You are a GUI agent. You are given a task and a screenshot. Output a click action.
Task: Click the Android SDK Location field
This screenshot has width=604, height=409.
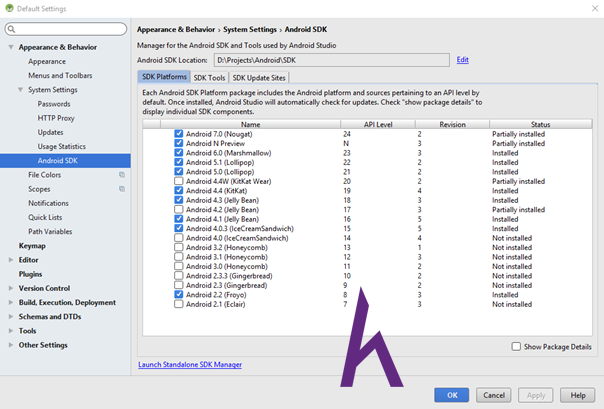(x=332, y=60)
